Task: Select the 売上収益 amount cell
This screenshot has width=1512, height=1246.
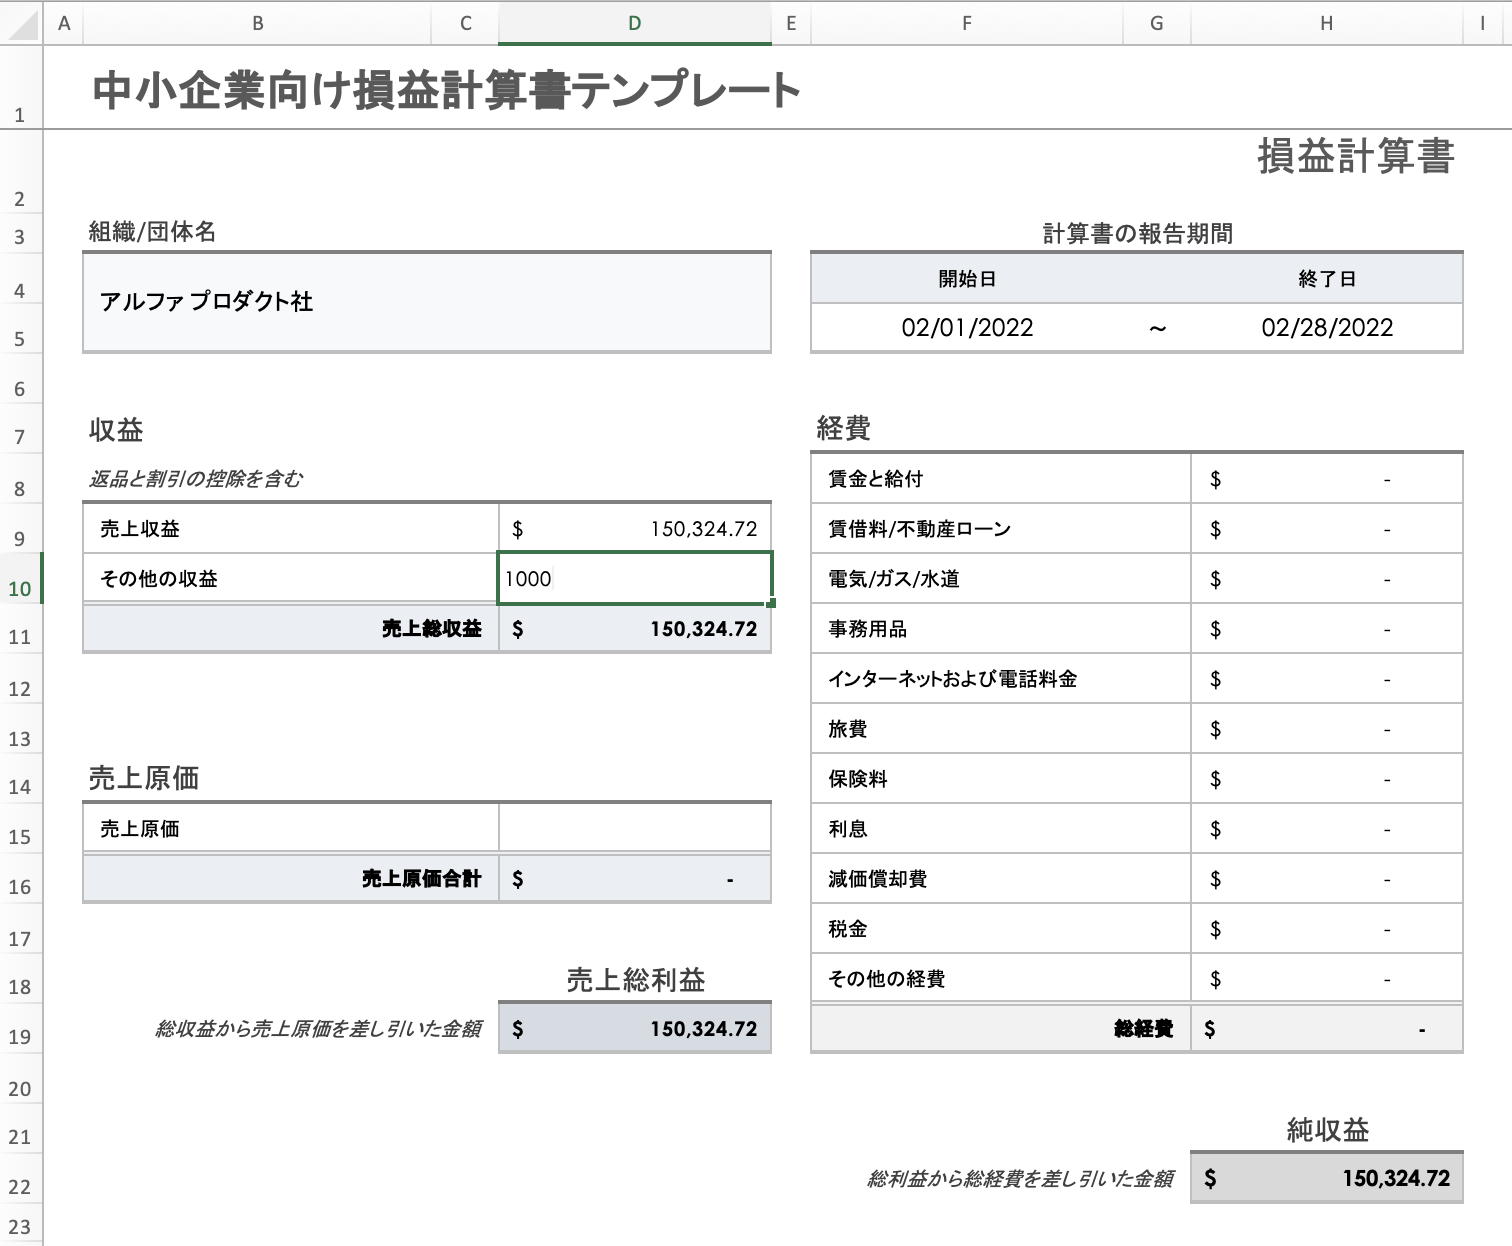Action: [635, 528]
